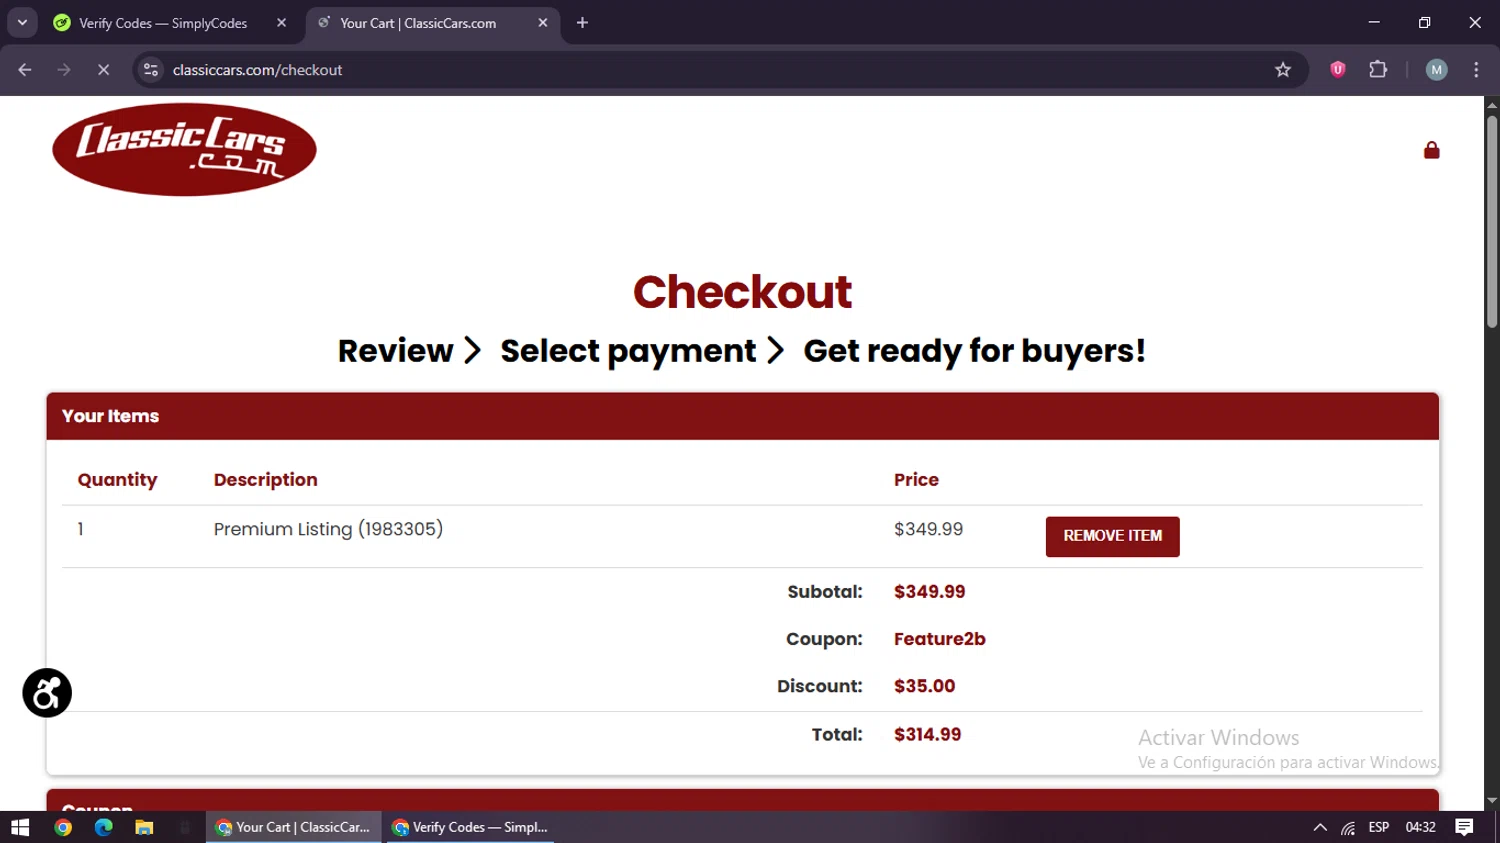
Task: Click the forward navigation arrow
Action: [64, 70]
